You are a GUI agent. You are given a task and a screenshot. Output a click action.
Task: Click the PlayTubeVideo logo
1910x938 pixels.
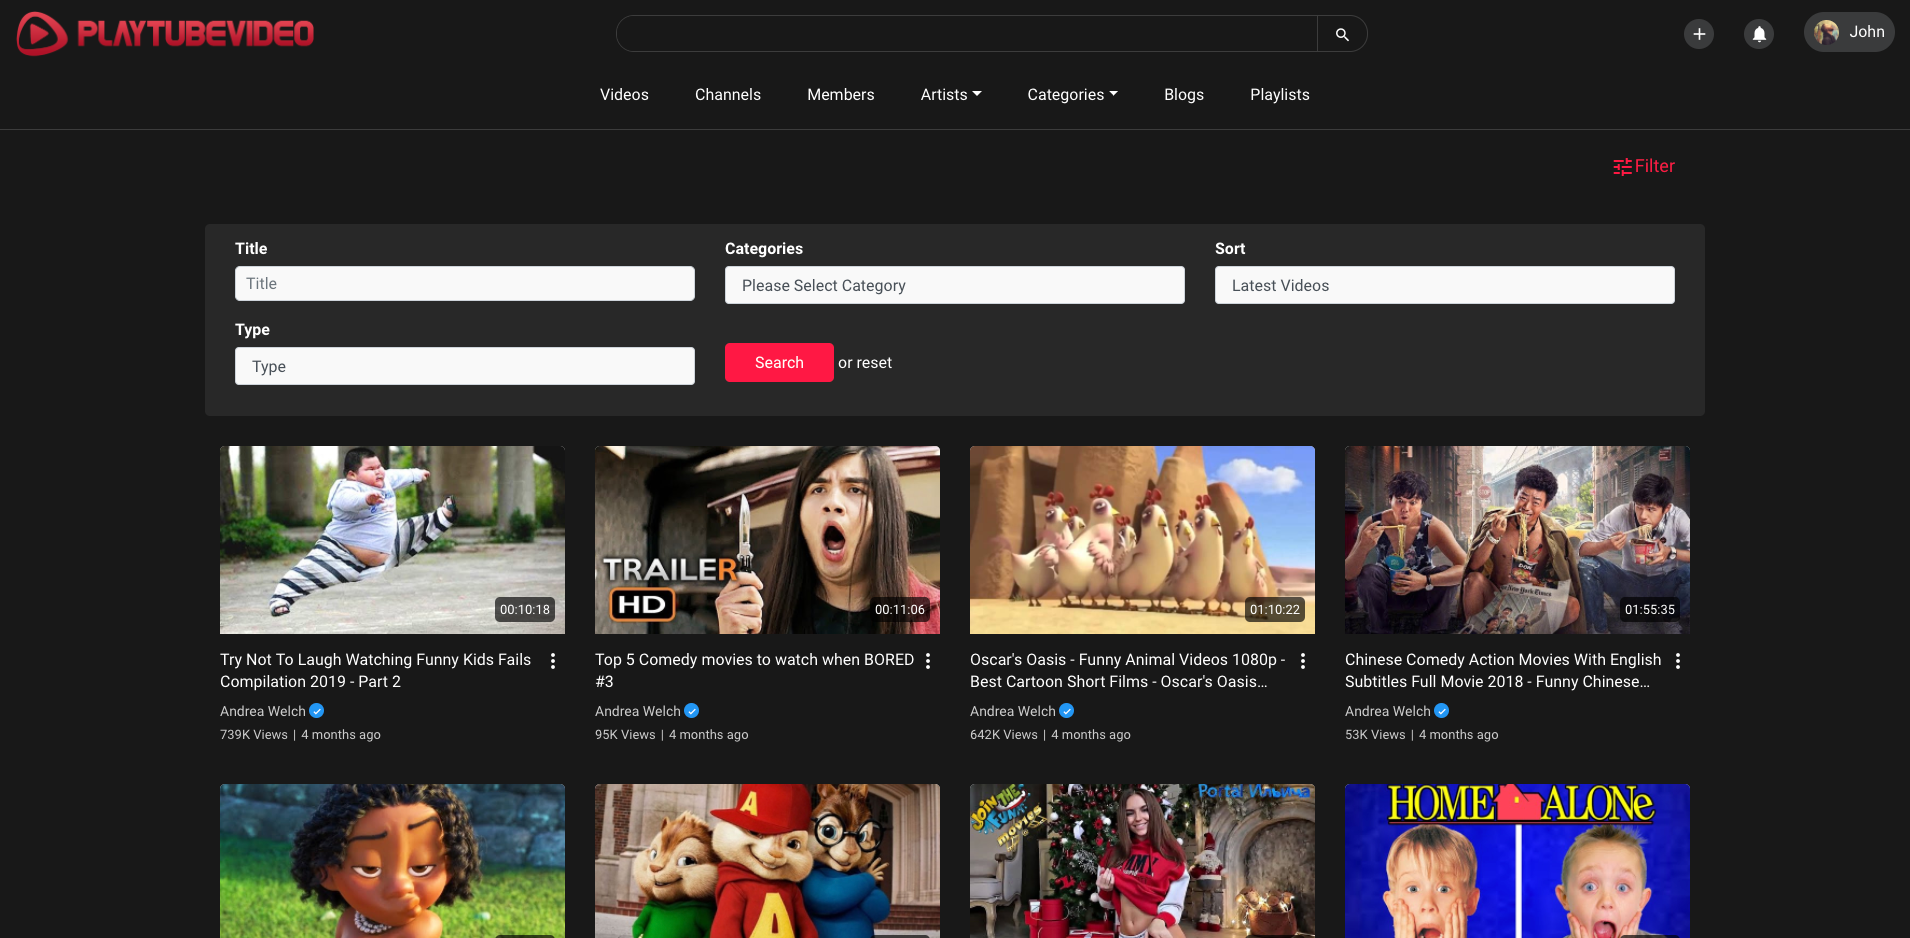click(x=165, y=33)
